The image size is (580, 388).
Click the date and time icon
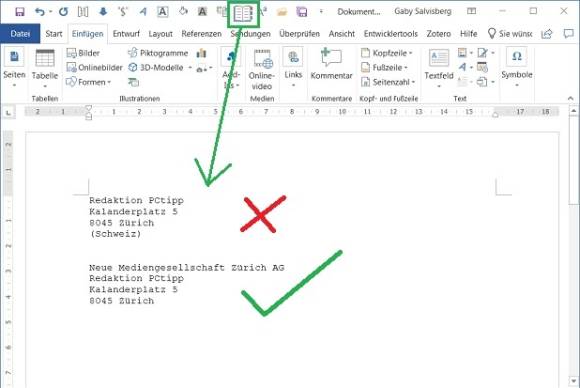click(x=482, y=67)
